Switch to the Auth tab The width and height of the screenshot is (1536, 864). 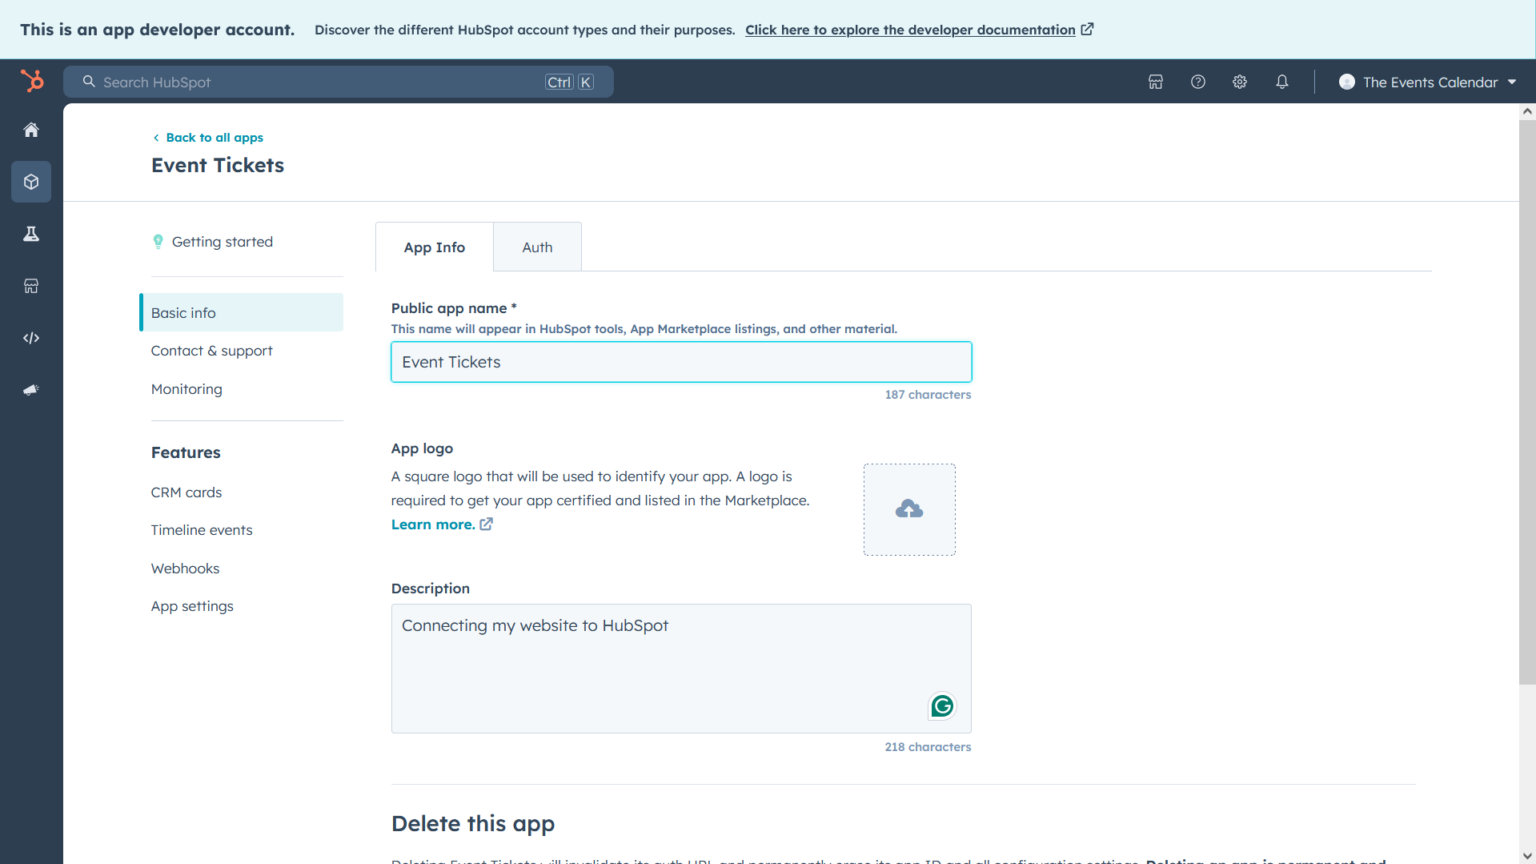537,246
